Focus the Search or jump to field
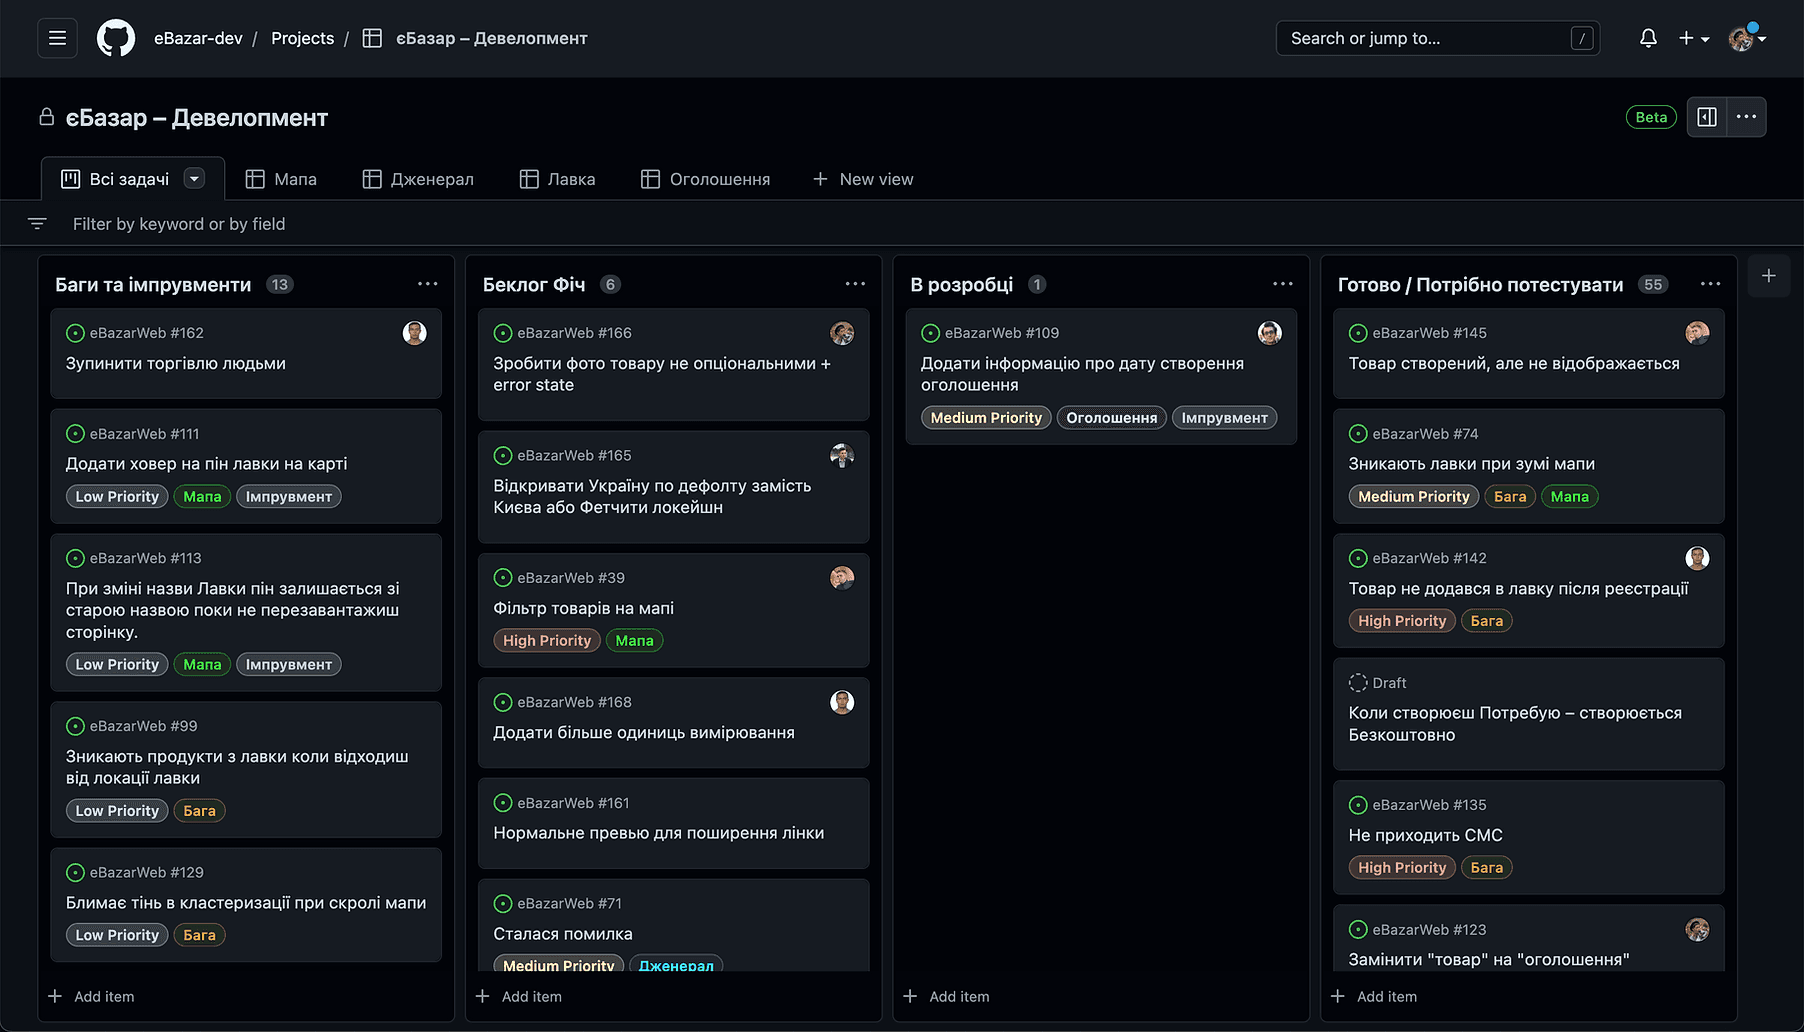This screenshot has width=1804, height=1032. coord(1438,38)
